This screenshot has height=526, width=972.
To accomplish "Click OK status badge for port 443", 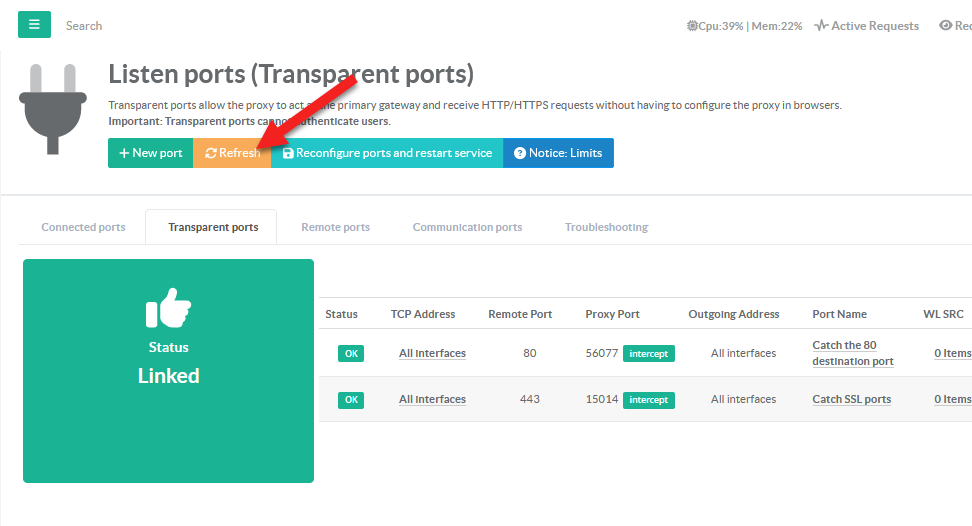I will [x=351, y=400].
